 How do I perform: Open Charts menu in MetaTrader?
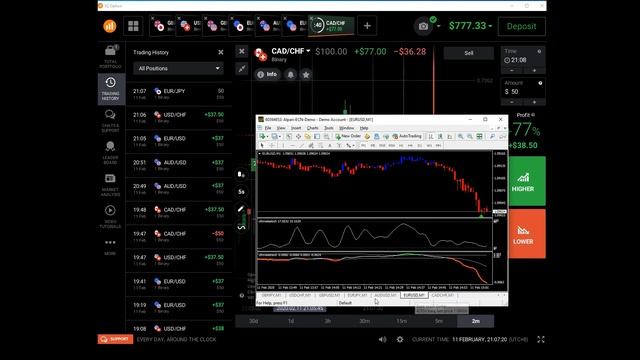[313, 128]
